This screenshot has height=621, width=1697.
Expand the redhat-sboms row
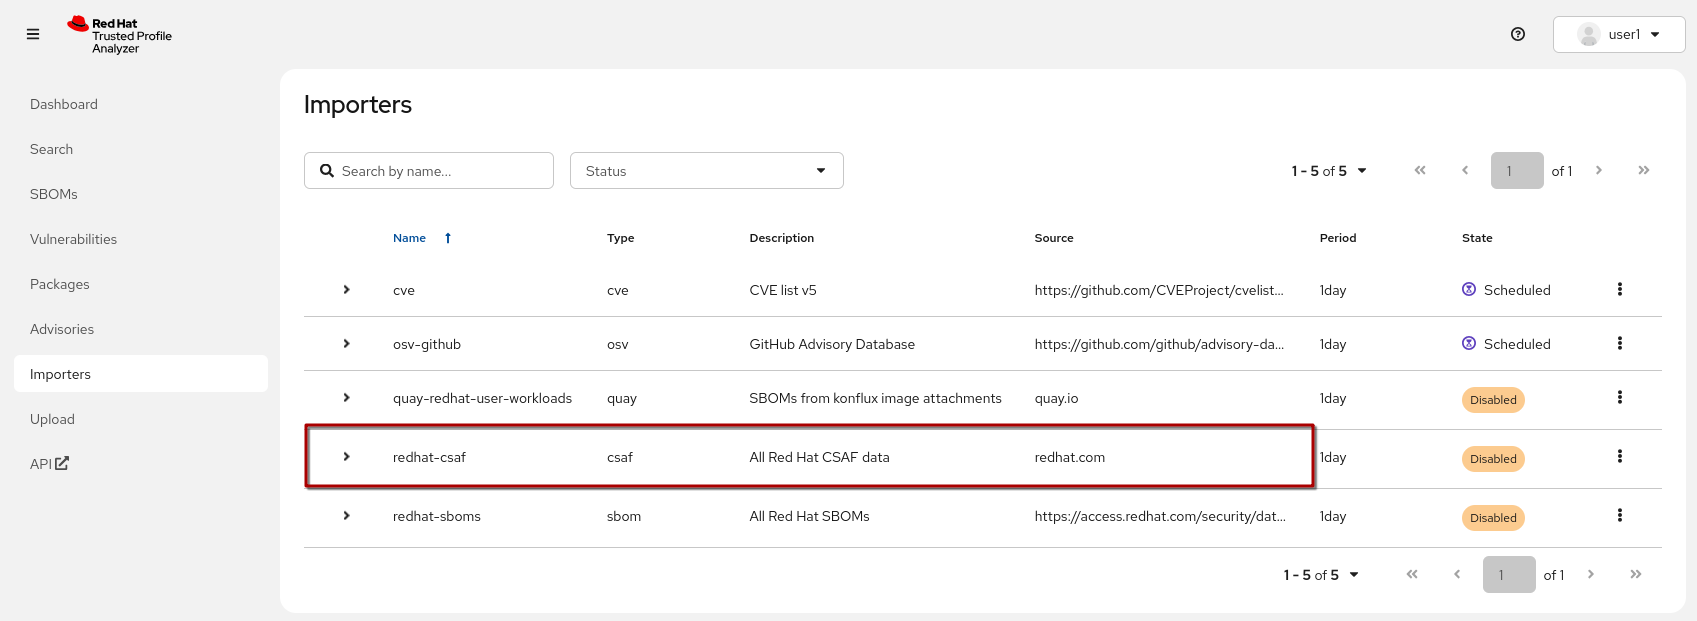[x=346, y=516]
